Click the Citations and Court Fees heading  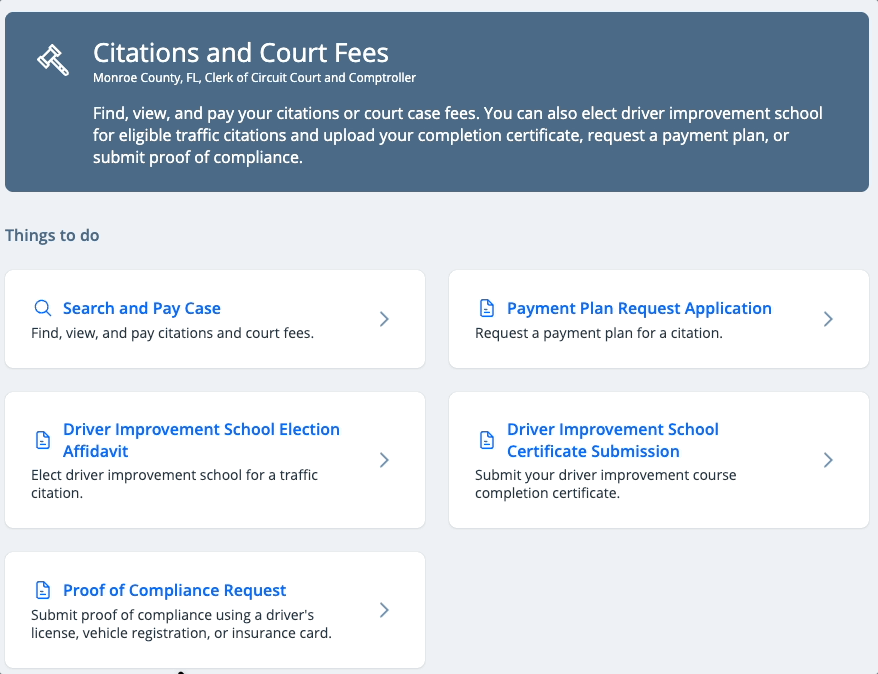coord(240,52)
